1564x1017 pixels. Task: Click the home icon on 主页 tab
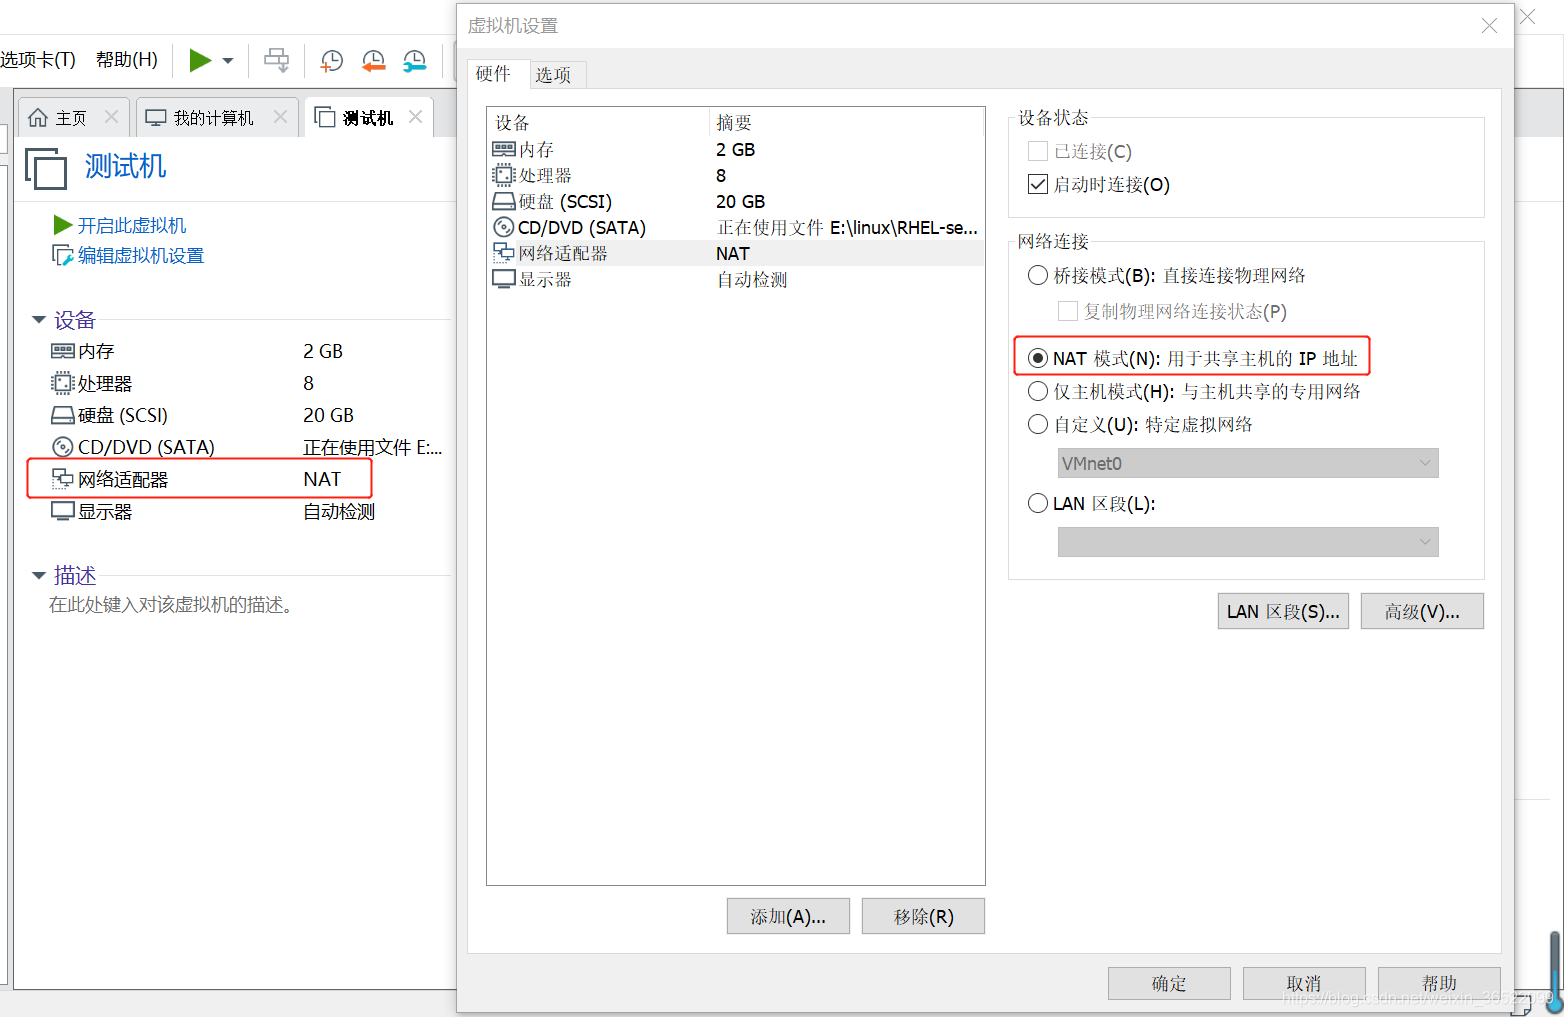[x=38, y=118]
